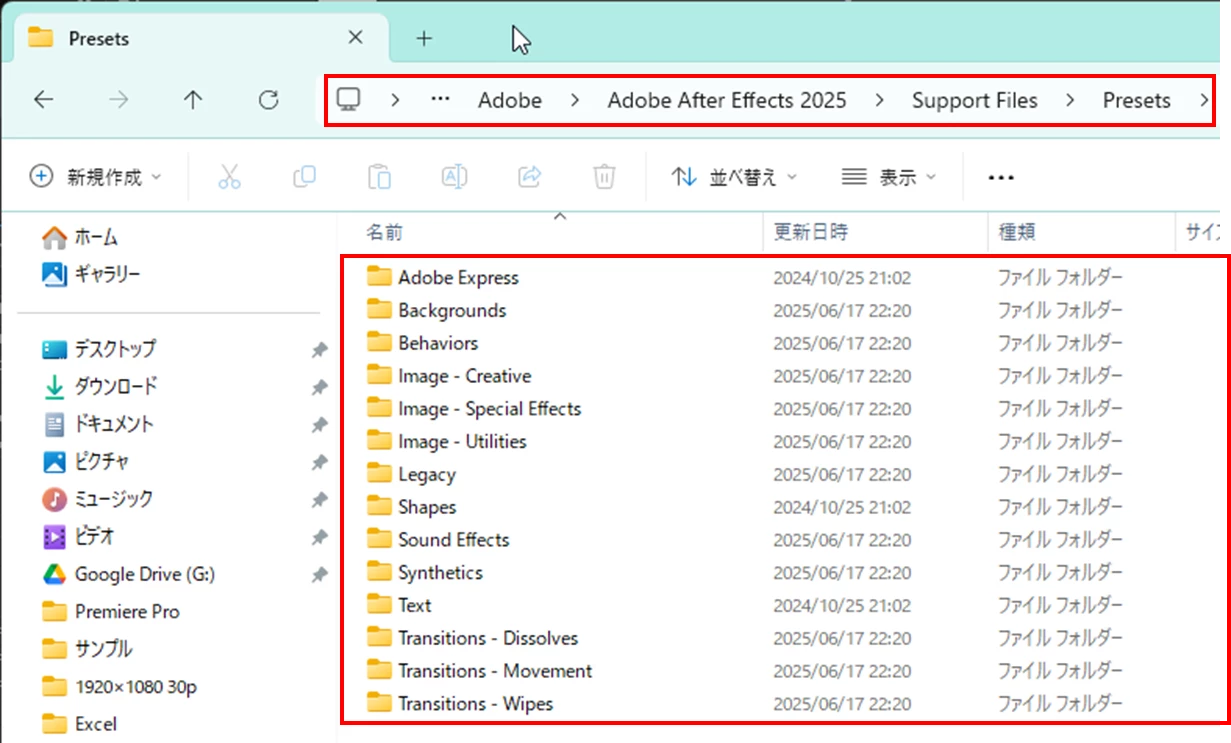Expand chevron after Support Files
This screenshot has height=743, width=1231.
(1070, 100)
